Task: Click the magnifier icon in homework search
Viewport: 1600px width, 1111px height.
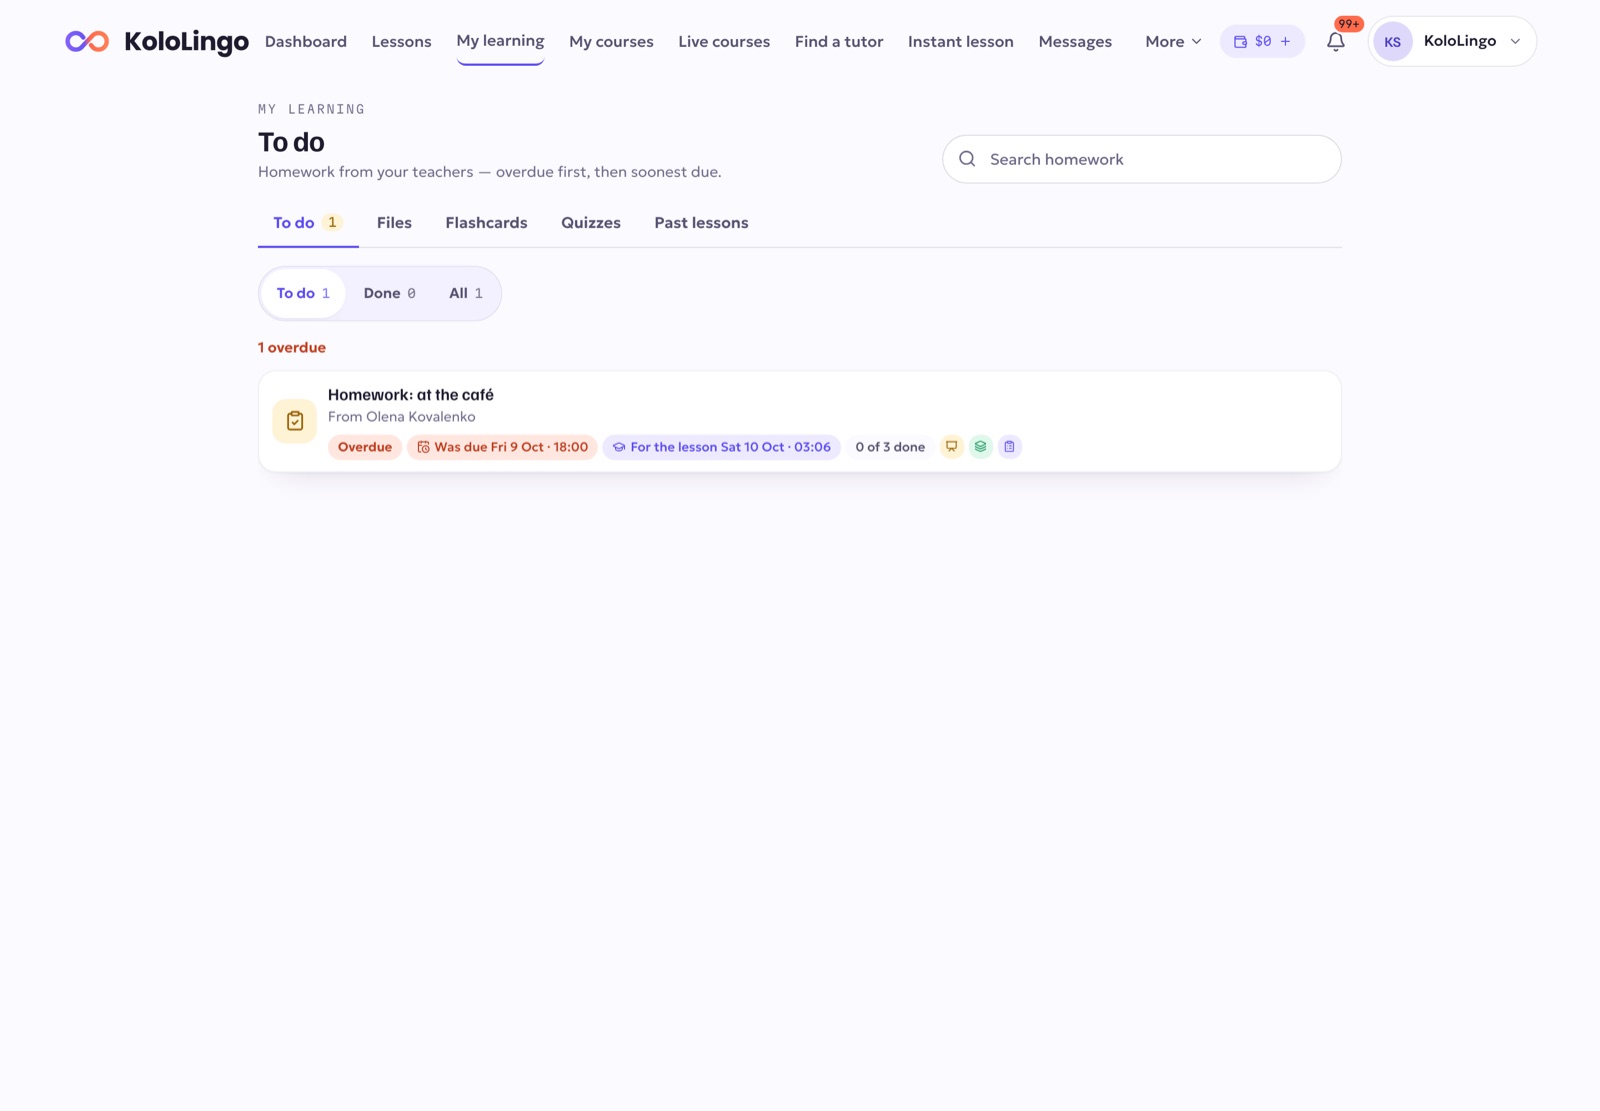Action: pyautogui.click(x=967, y=159)
